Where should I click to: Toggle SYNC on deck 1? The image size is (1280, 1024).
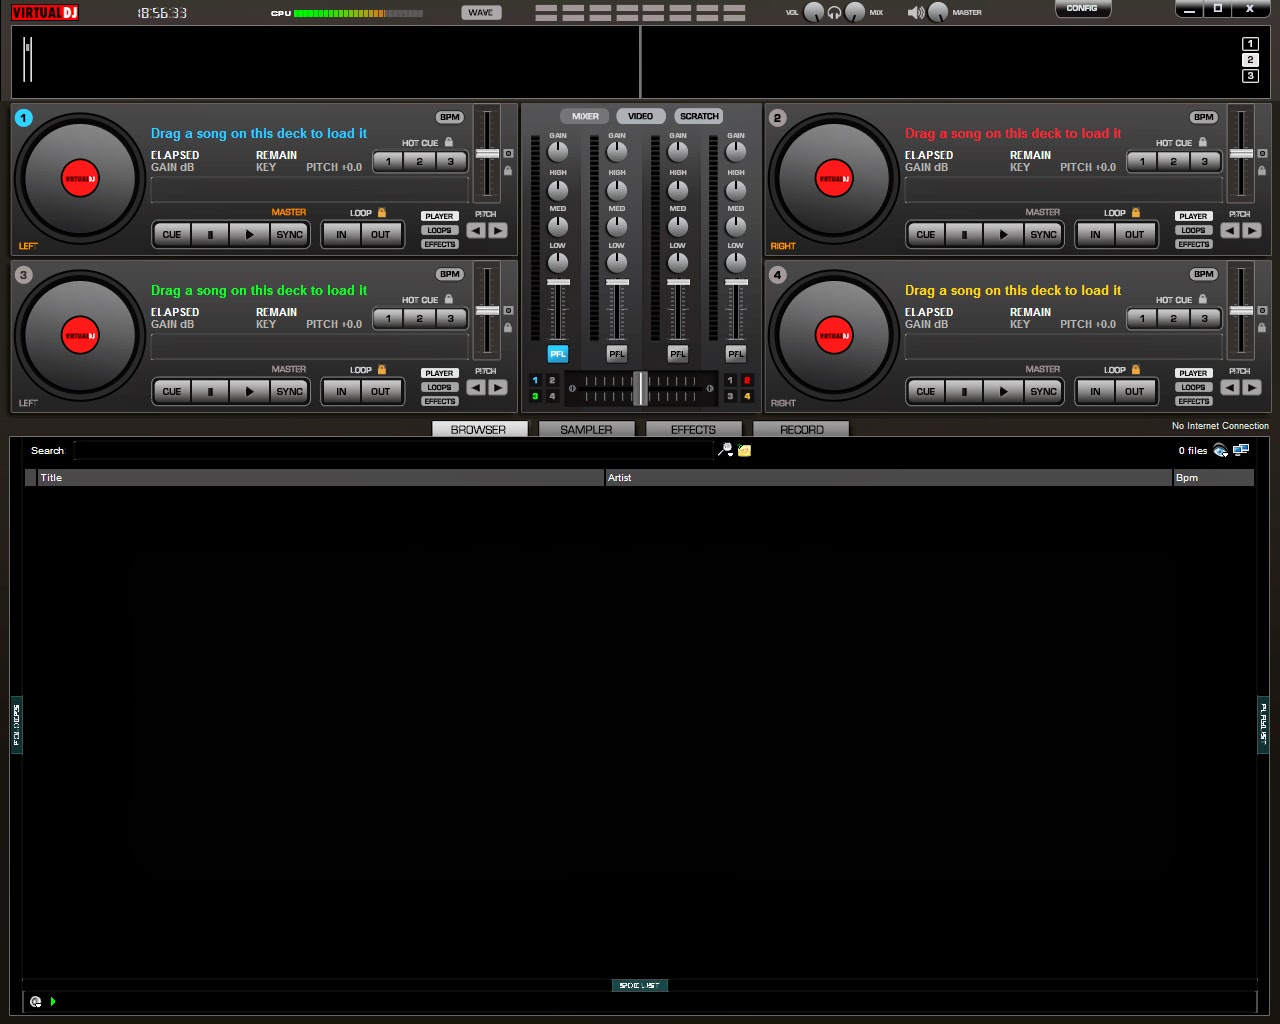(x=290, y=234)
